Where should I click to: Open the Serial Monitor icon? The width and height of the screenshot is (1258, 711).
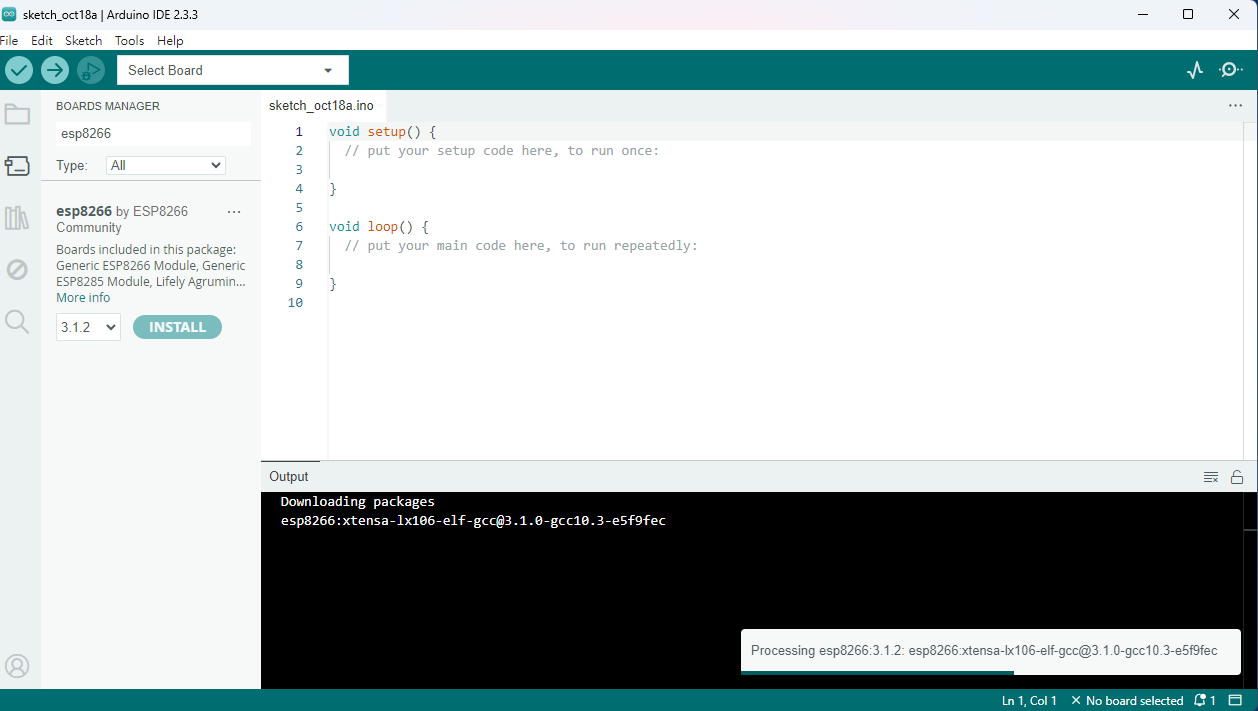click(1231, 70)
